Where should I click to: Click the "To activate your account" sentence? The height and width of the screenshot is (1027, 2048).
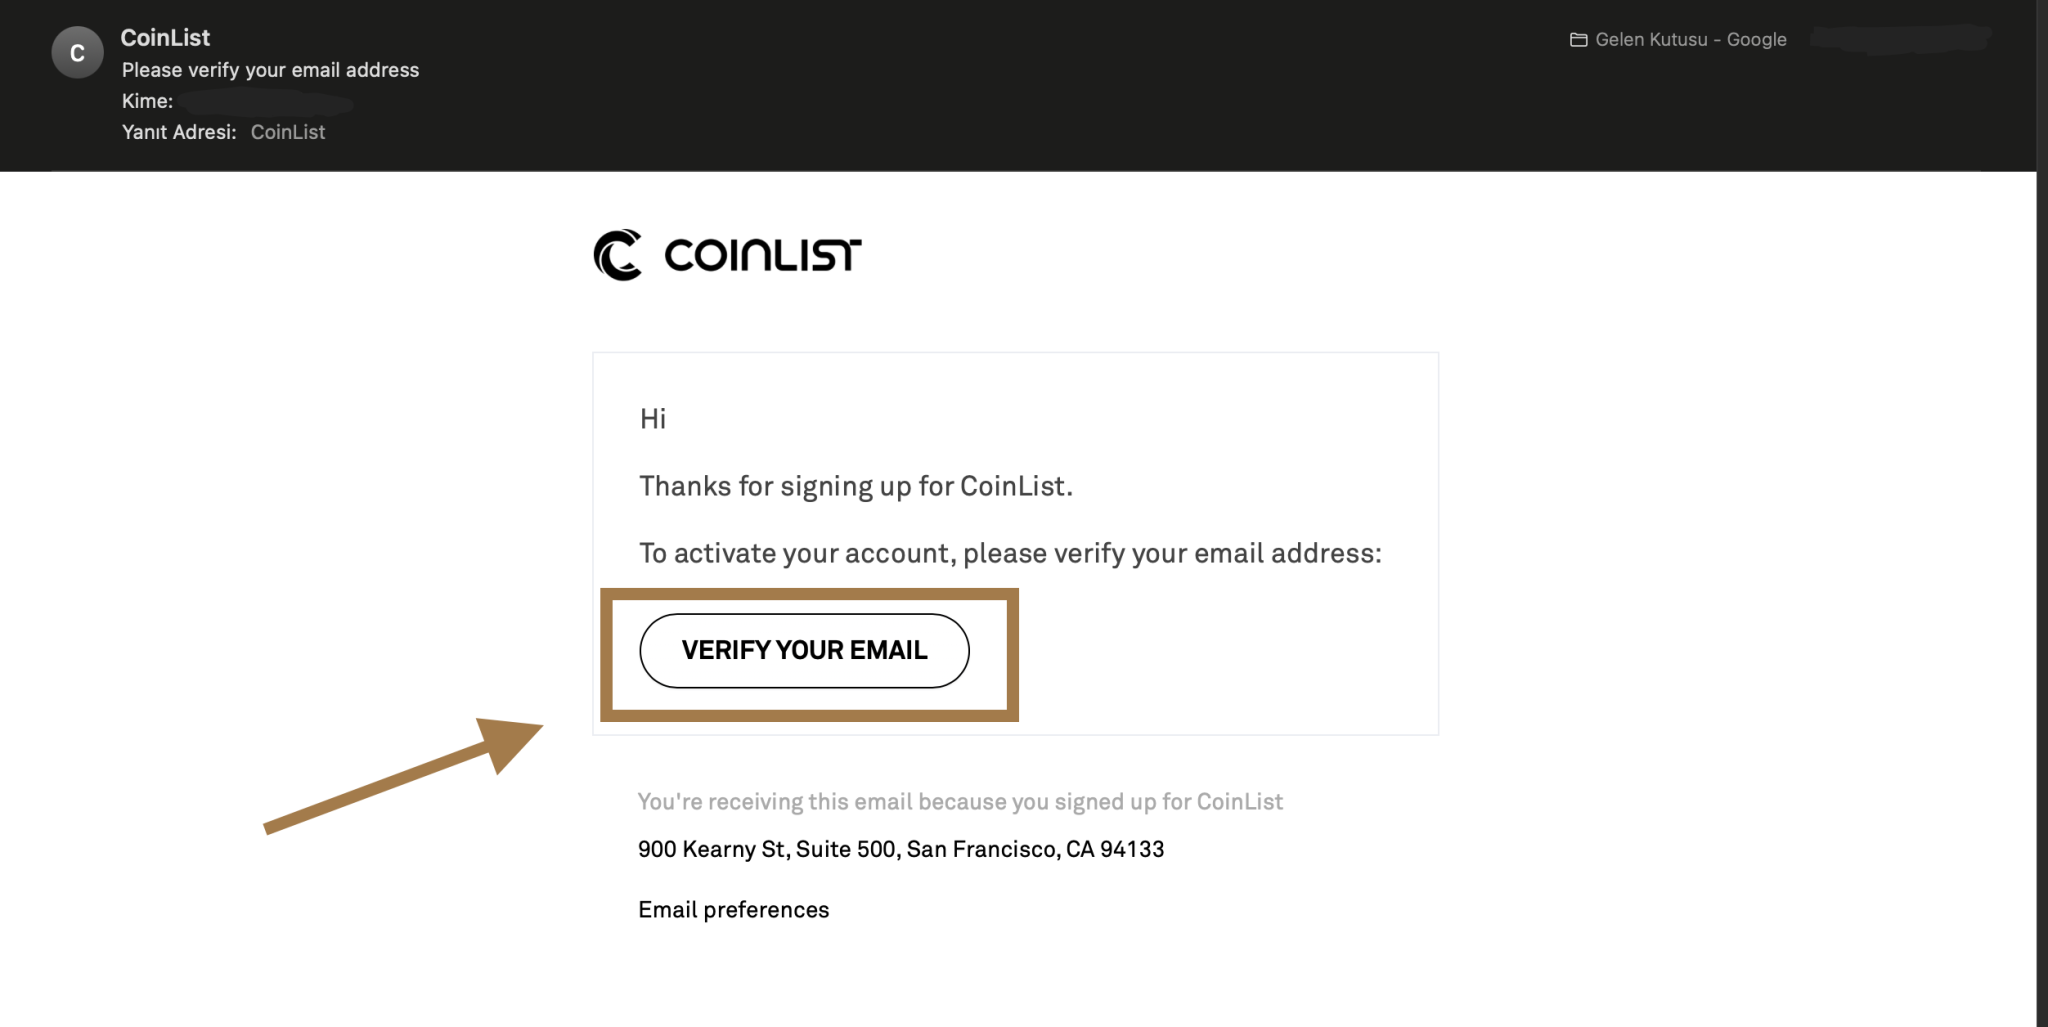click(x=1010, y=553)
